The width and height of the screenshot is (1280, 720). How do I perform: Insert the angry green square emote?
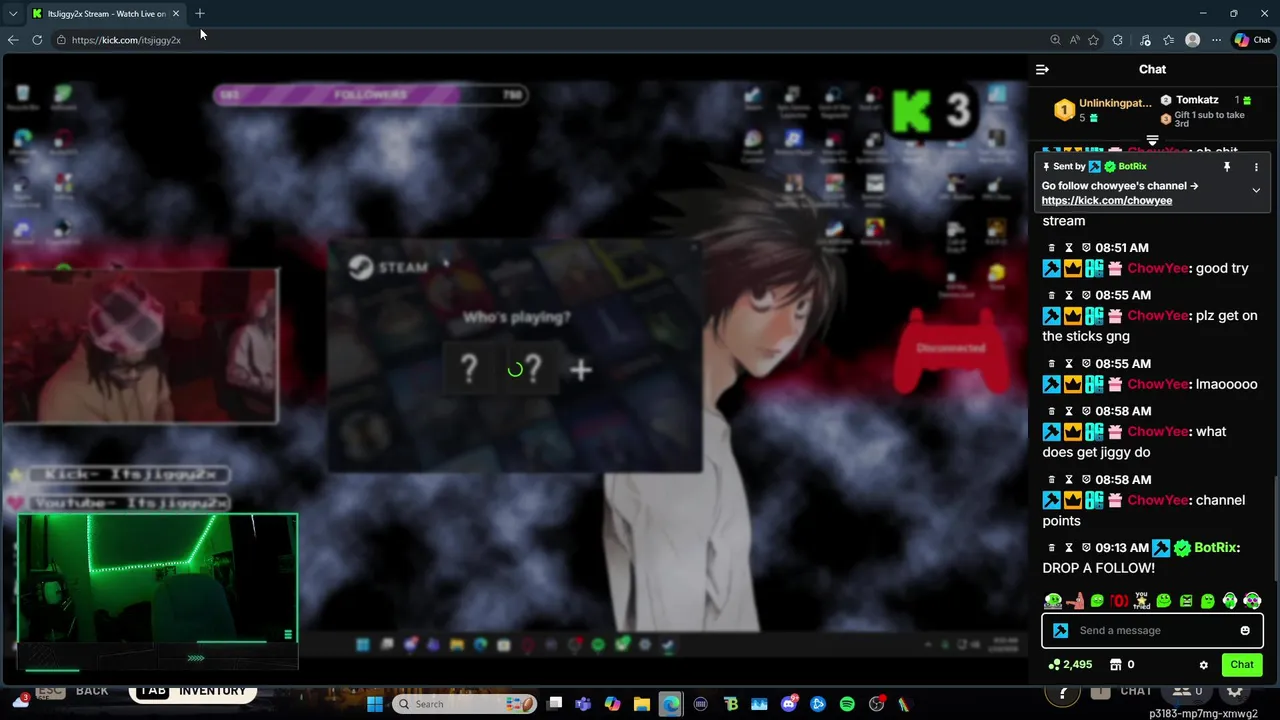(1186, 601)
